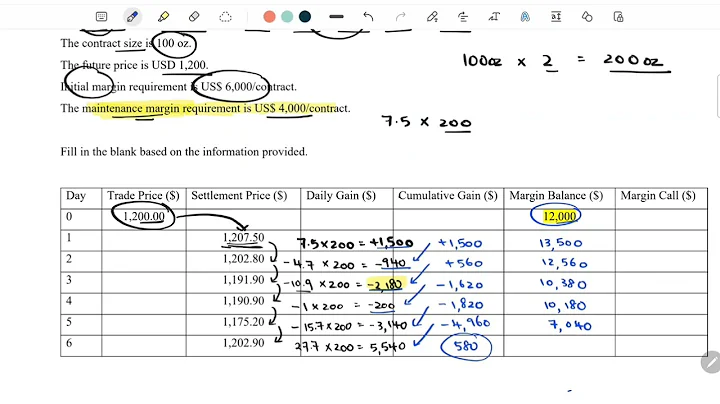
Task: Click the handwritten 12,560 margin balance
Action: (564, 263)
